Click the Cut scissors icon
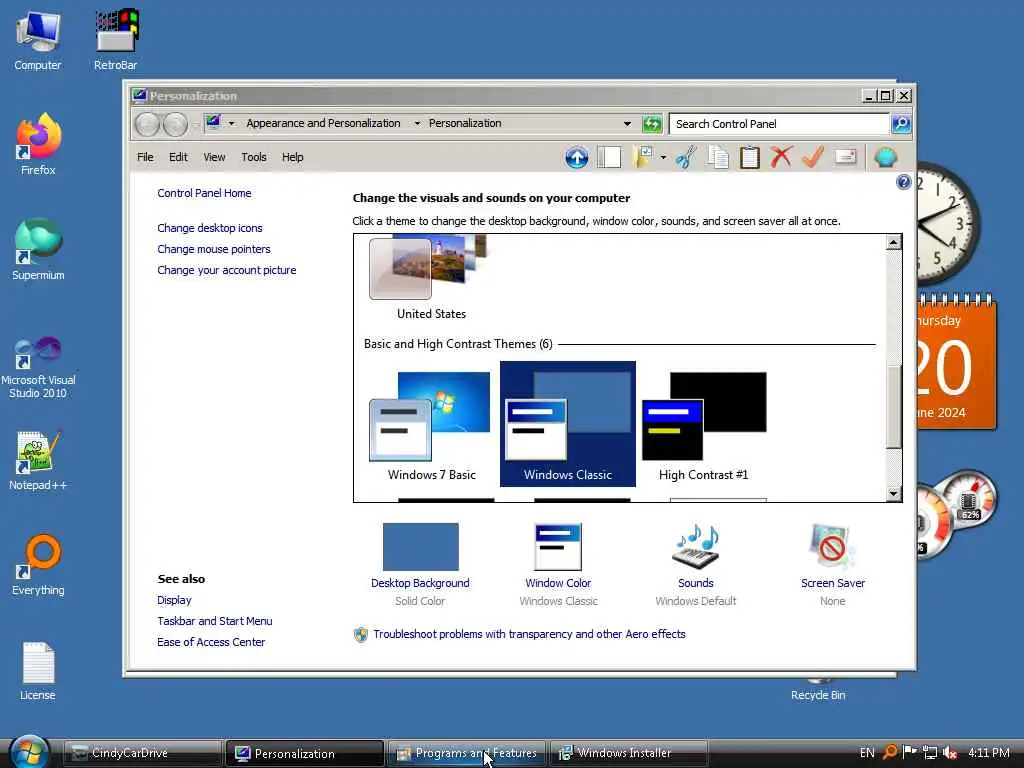This screenshot has width=1024, height=768. click(686, 157)
